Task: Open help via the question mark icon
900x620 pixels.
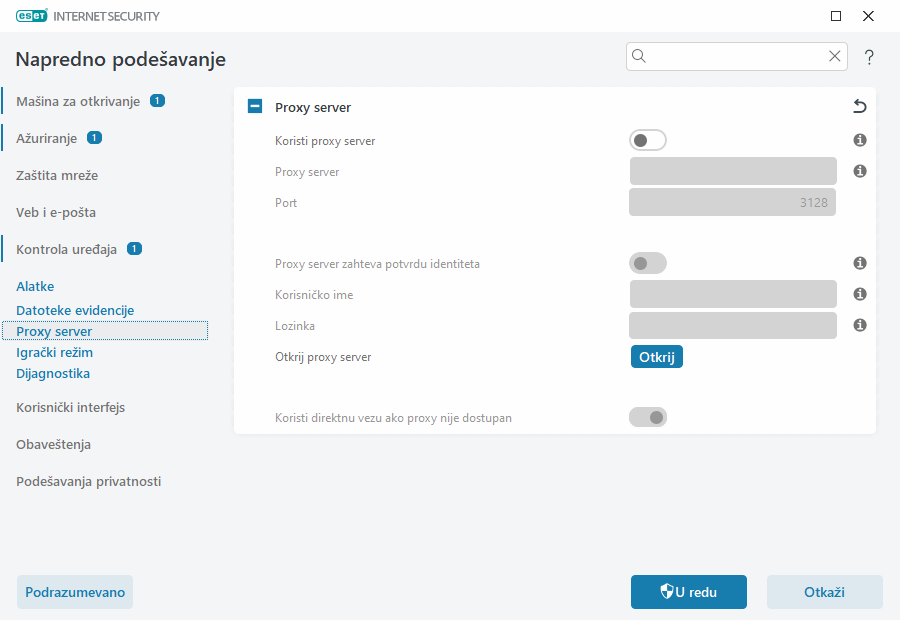Action: click(868, 56)
